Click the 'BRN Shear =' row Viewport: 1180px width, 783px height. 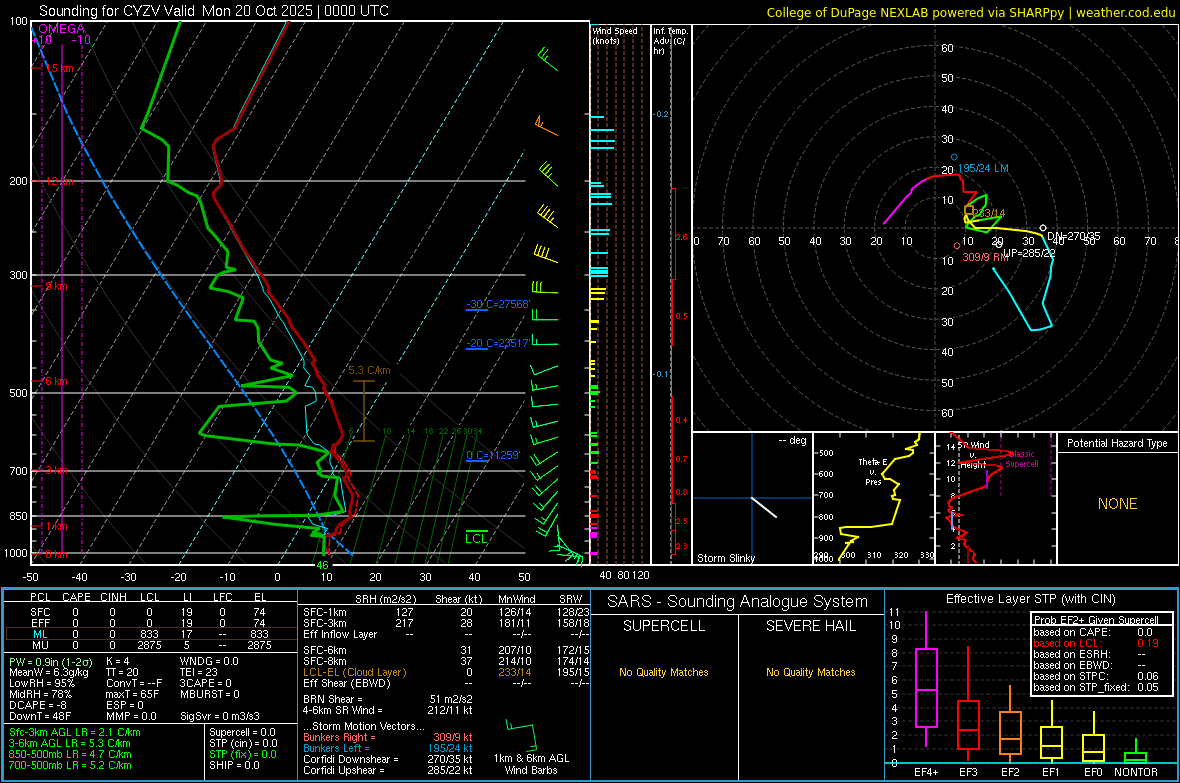(388, 699)
